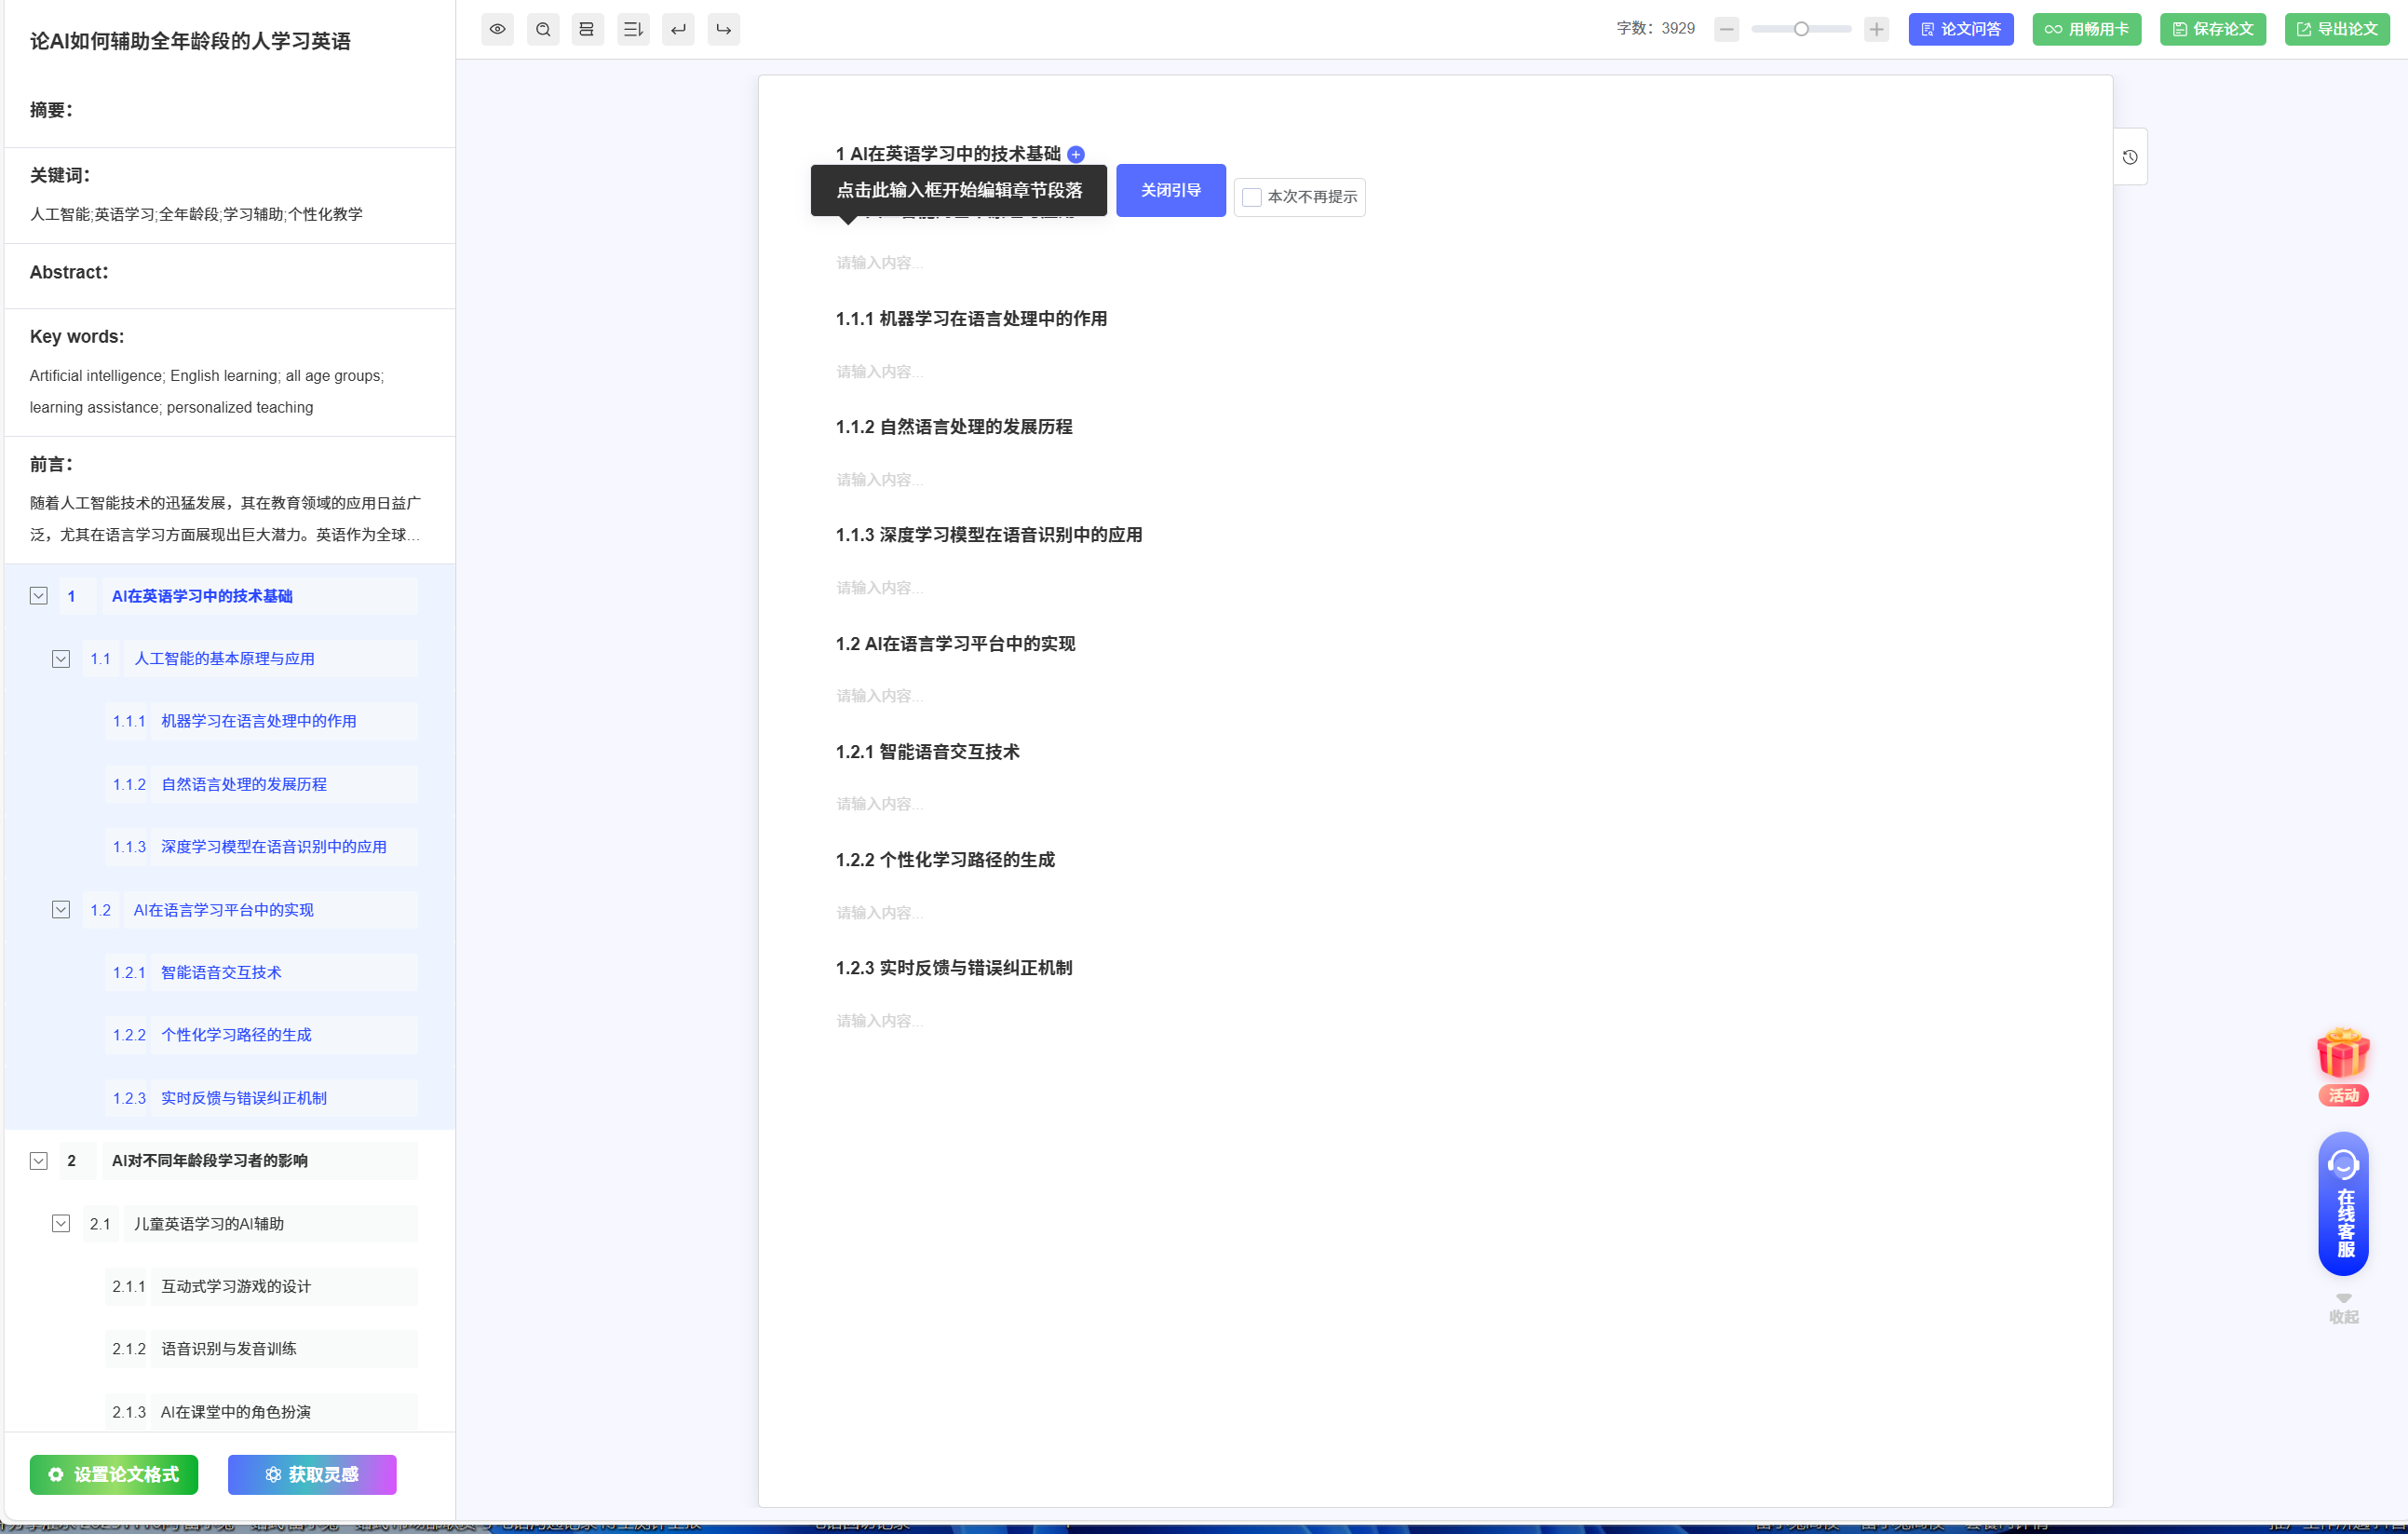The width and height of the screenshot is (2408, 1534).
Task: Open the history clock icon panel
Action: 2130,157
